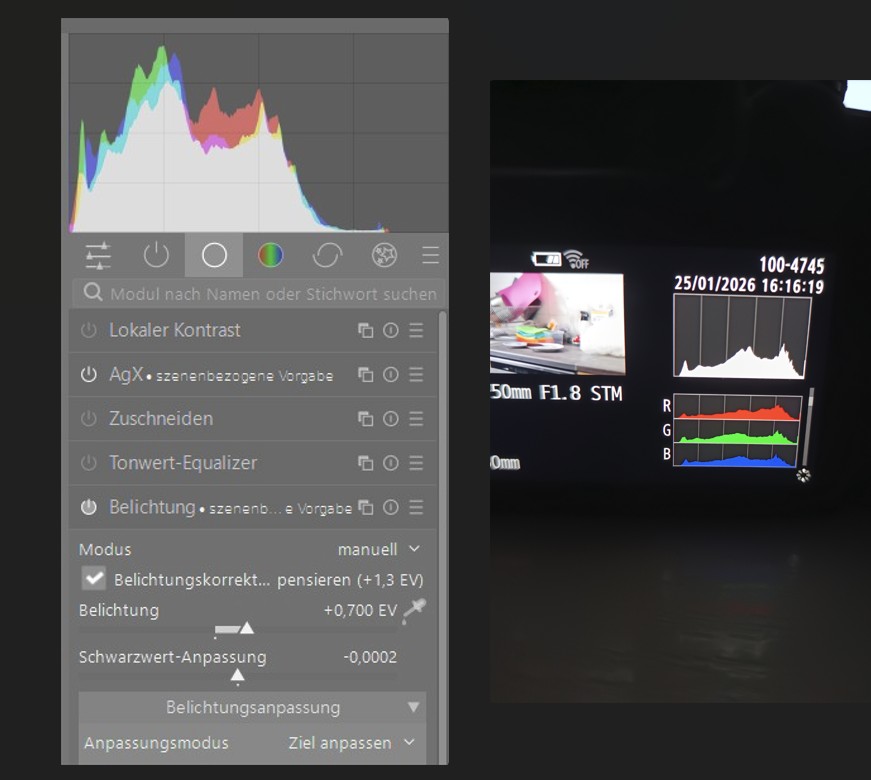Select the base modules group circle icon
Screen dimensions: 871x780
[213, 255]
